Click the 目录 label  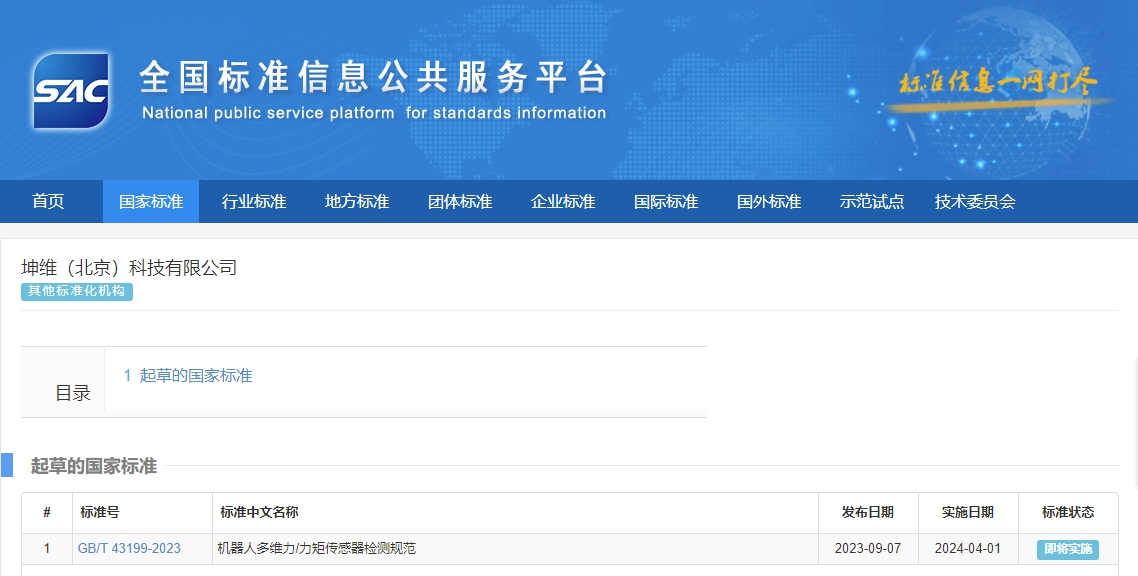tap(73, 393)
